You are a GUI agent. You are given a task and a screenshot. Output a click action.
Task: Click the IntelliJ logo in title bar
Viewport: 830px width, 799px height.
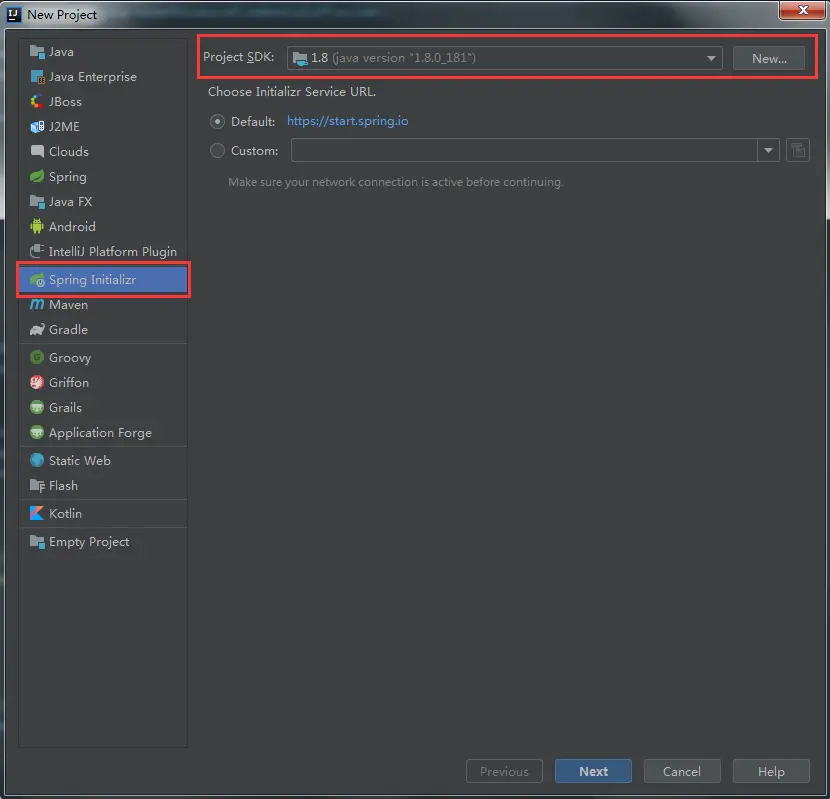(14, 14)
